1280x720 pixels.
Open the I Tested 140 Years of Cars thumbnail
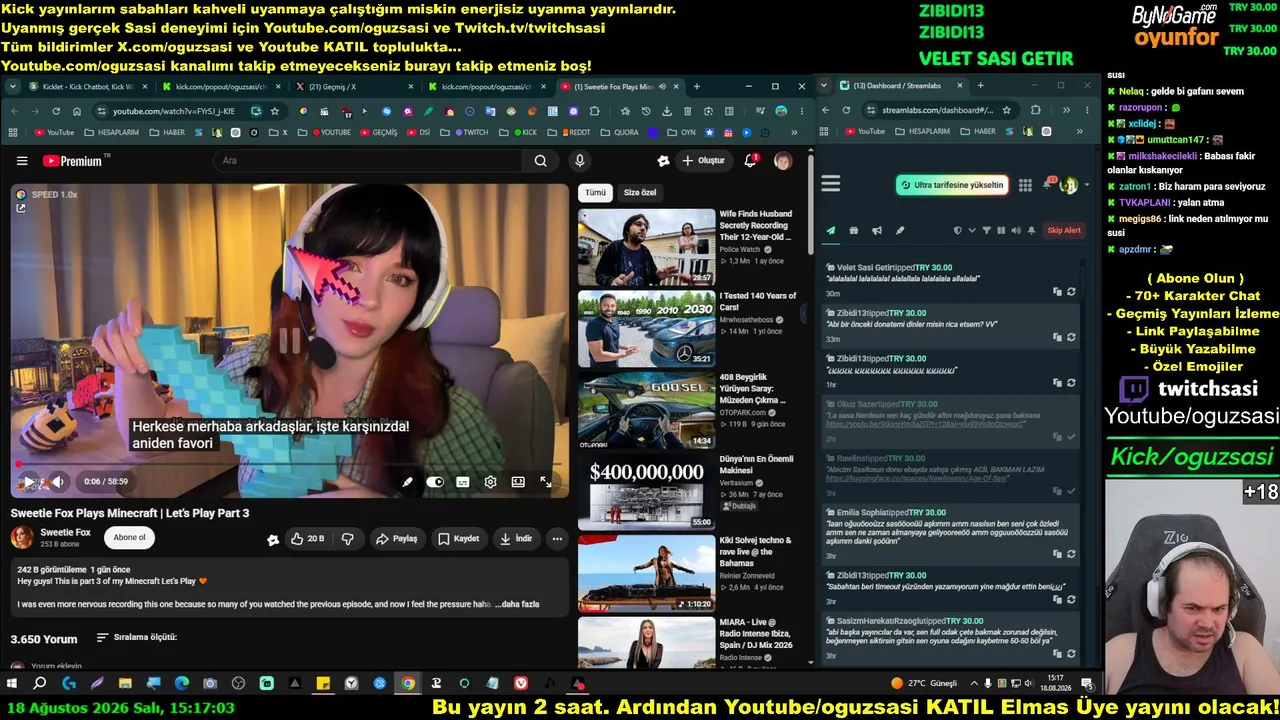pos(646,329)
